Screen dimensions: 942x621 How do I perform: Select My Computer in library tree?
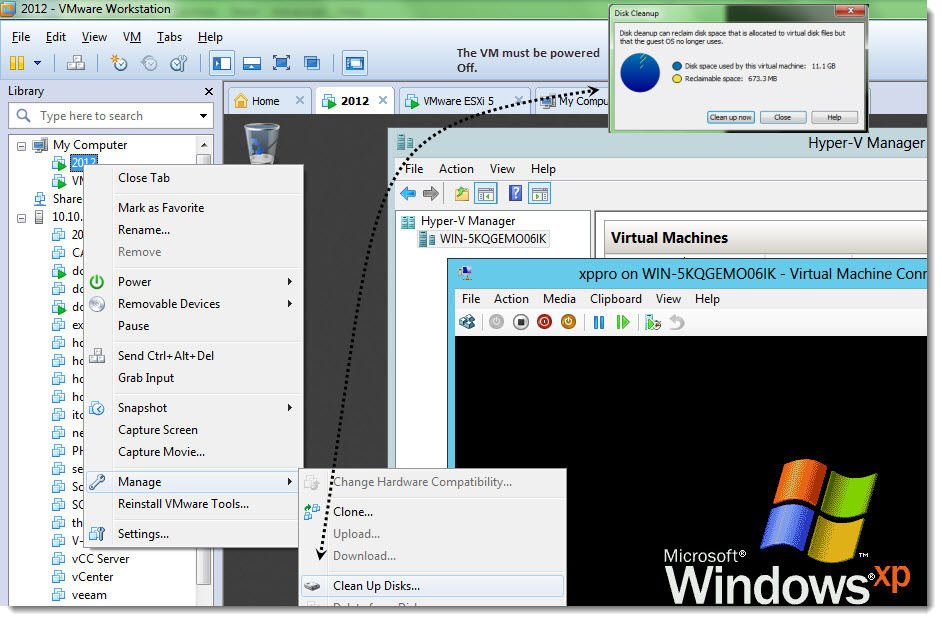point(90,145)
